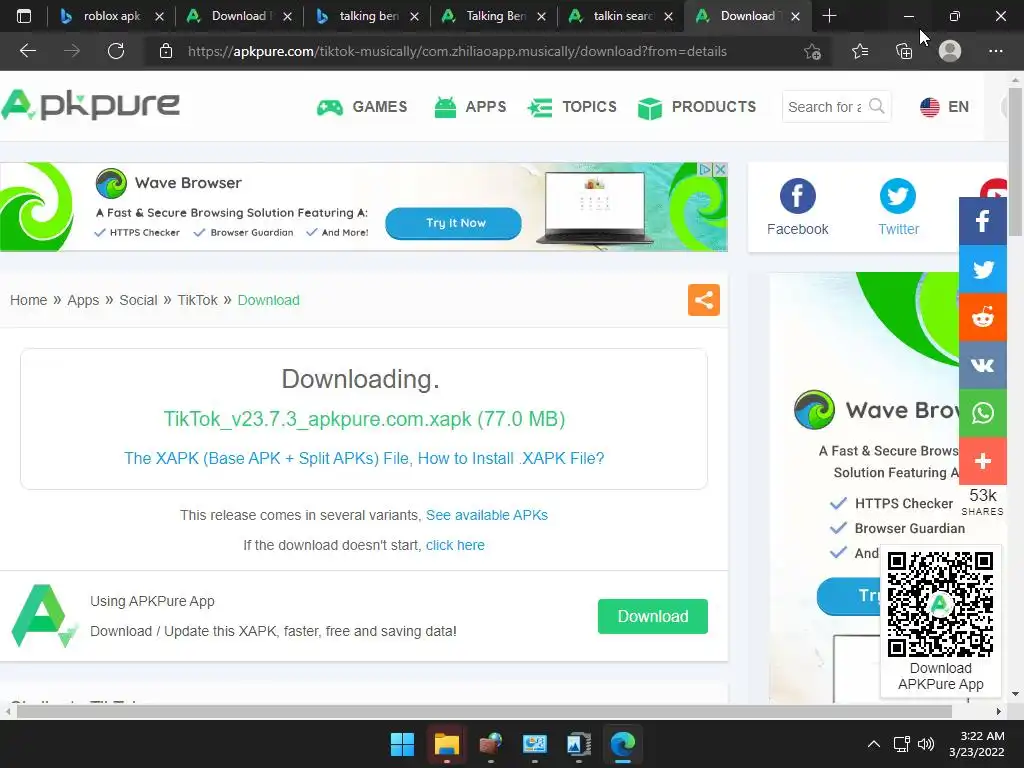Open Edge settings and more menu
The height and width of the screenshot is (768, 1024).
(x=996, y=51)
